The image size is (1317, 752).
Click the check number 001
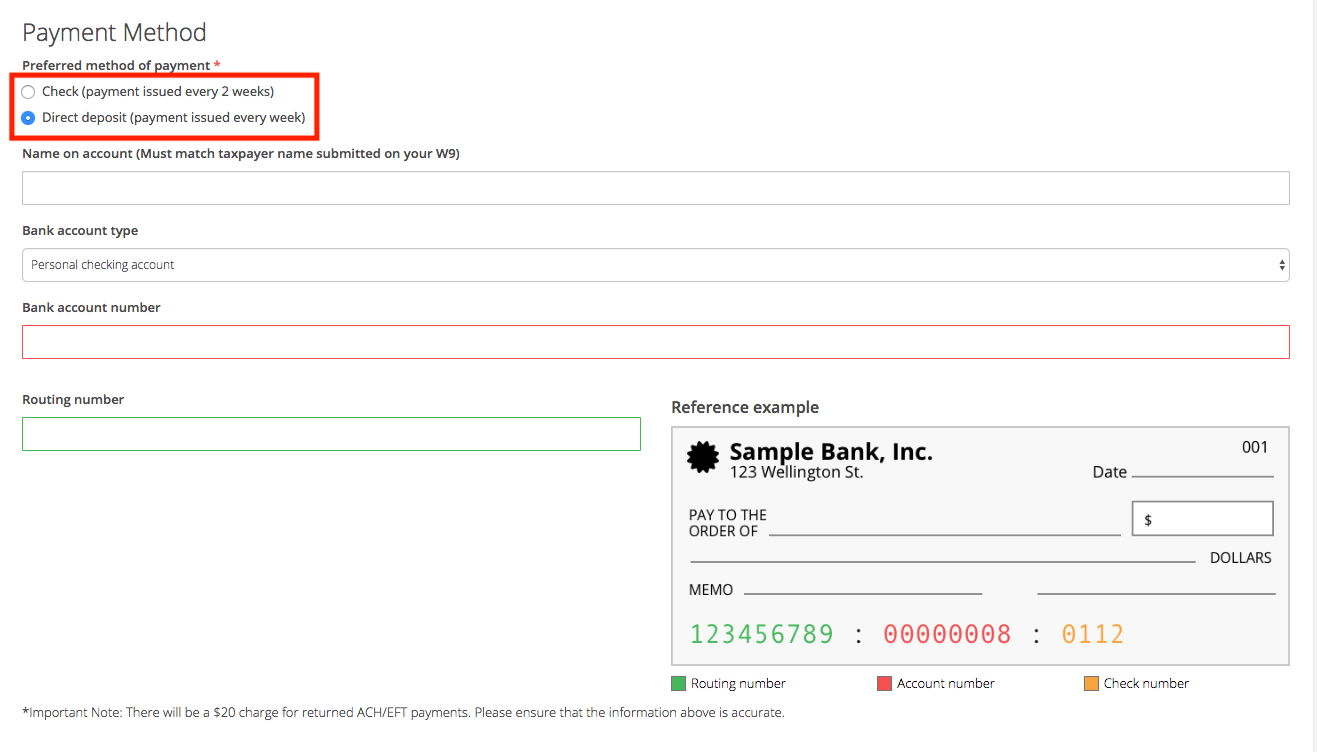pos(1255,447)
